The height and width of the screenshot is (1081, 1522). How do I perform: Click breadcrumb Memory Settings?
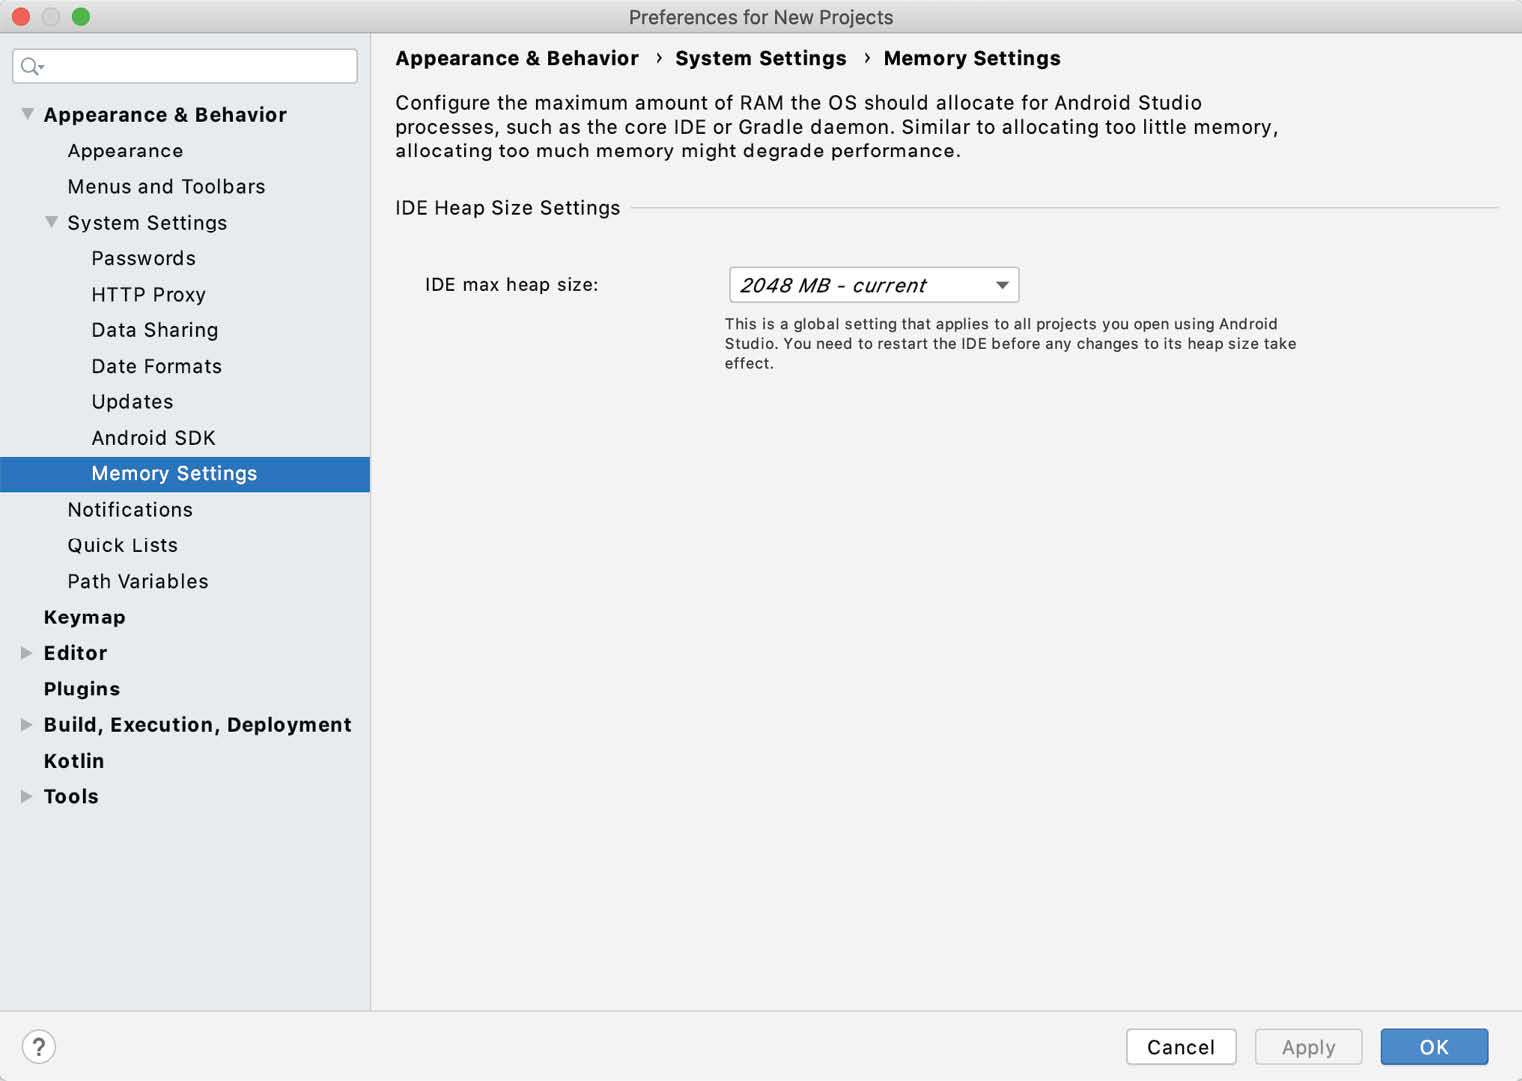(x=972, y=59)
